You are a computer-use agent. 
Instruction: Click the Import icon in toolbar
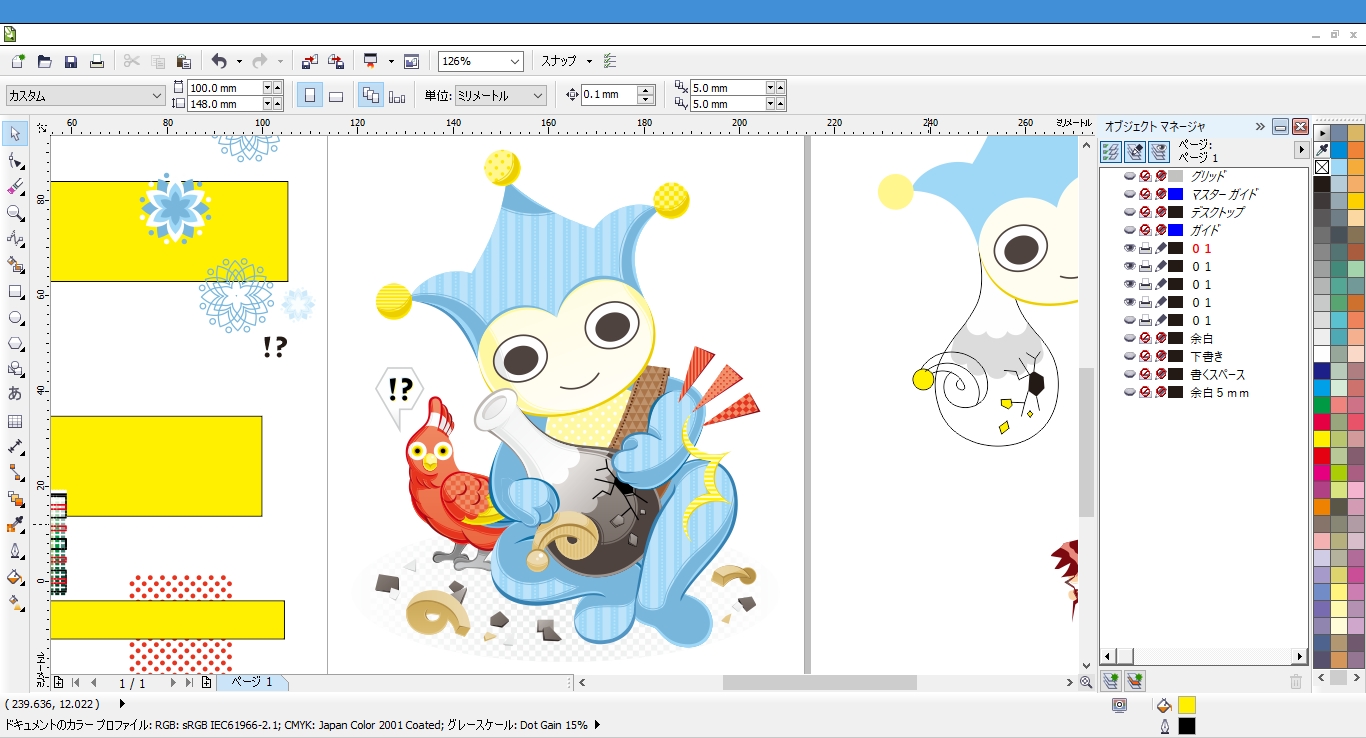click(310, 62)
